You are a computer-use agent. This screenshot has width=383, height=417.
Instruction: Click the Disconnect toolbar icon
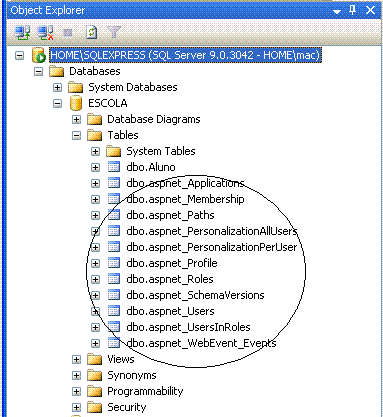(45, 33)
